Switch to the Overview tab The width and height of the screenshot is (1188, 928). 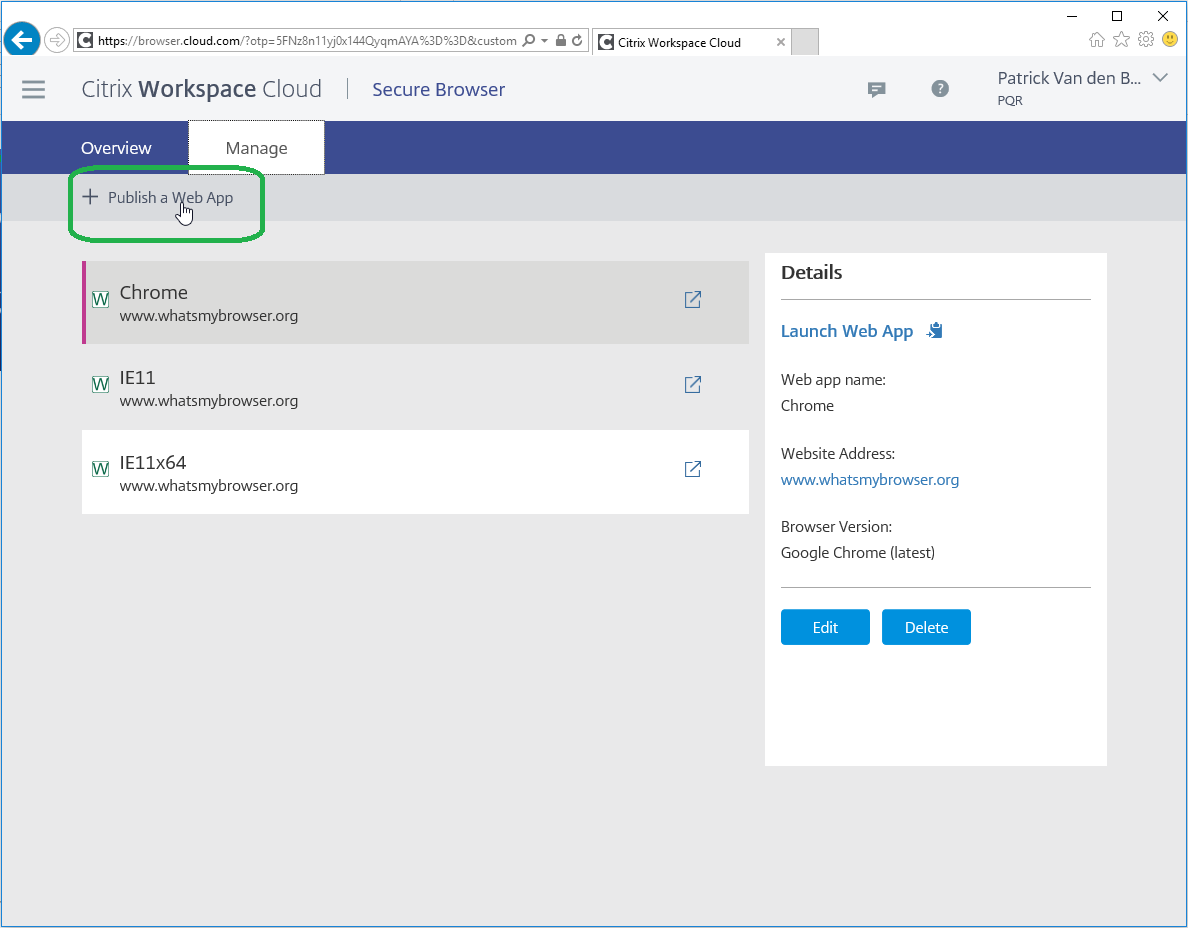tap(116, 148)
